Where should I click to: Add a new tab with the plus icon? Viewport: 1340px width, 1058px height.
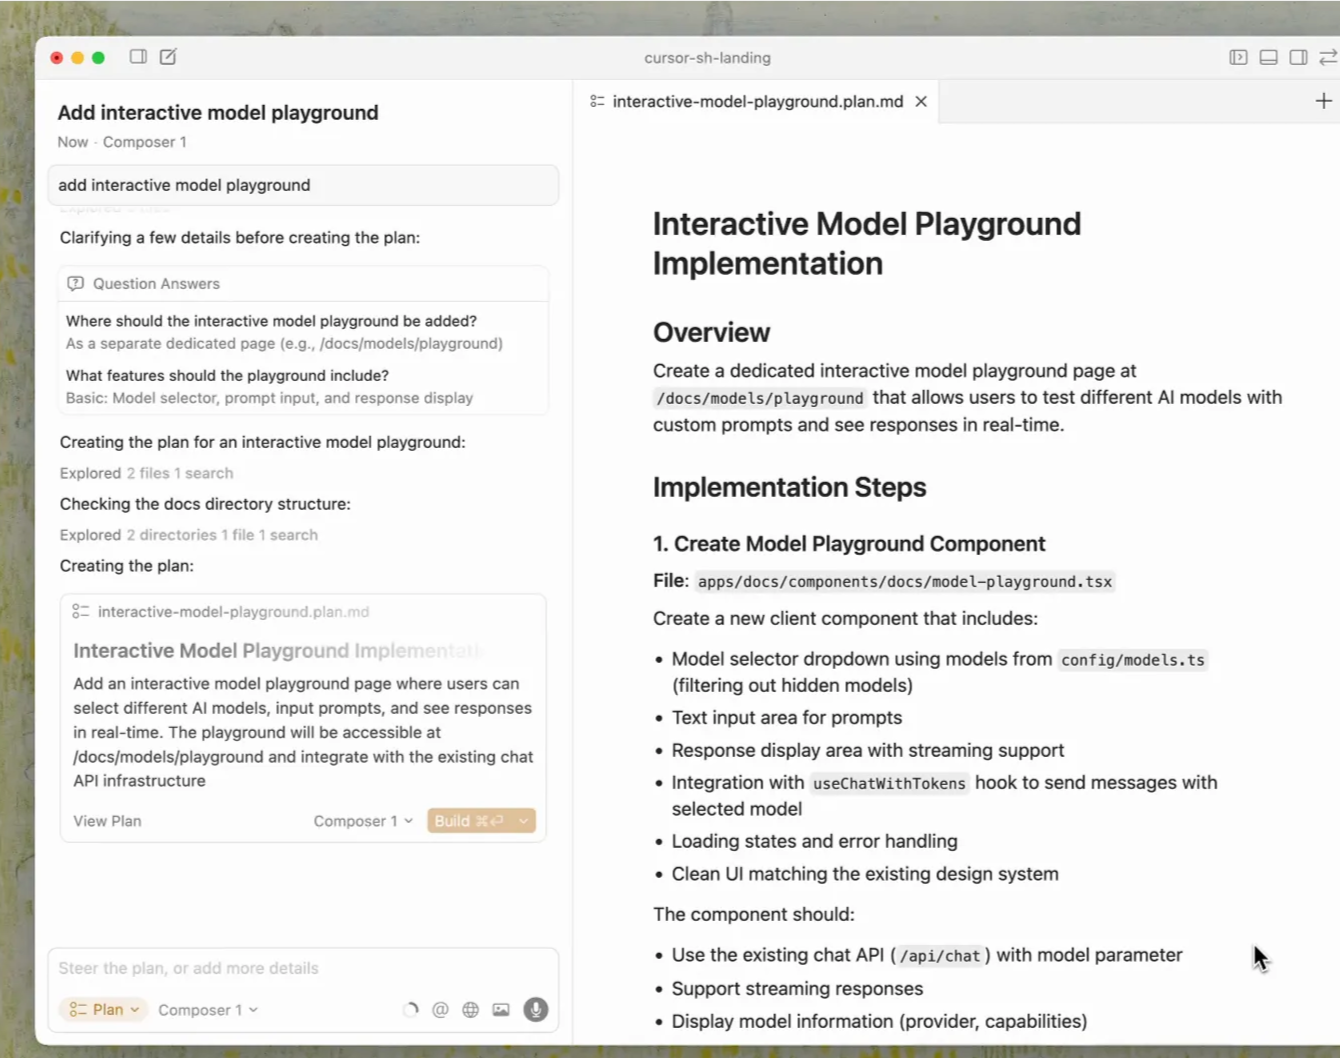1323,101
